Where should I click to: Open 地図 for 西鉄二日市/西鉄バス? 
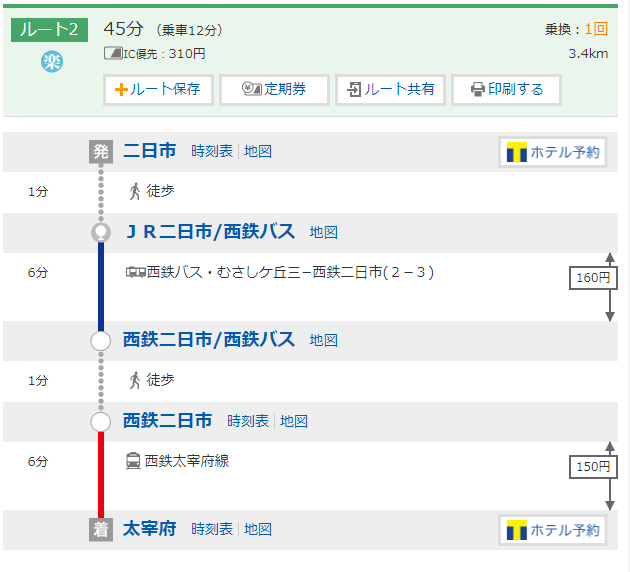[x=323, y=340]
